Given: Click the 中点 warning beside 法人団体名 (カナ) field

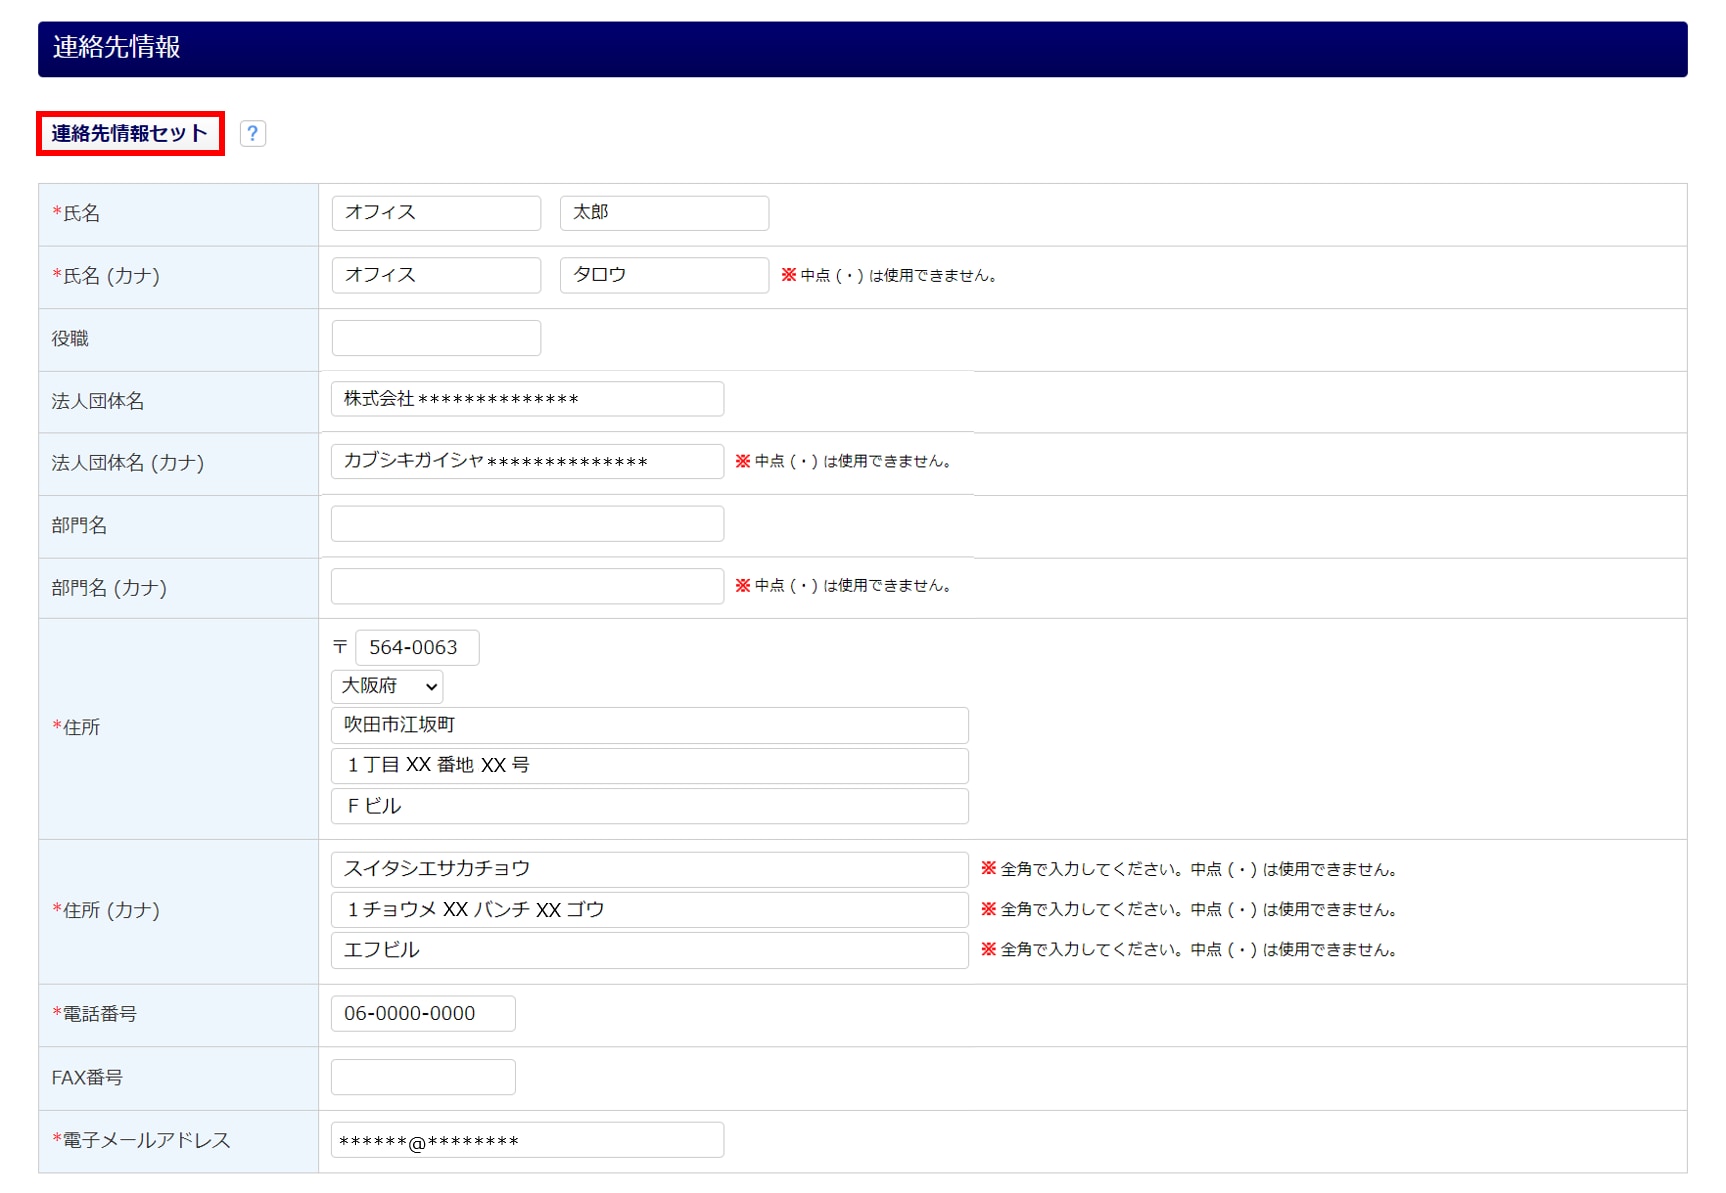Looking at the screenshot, I should (x=843, y=461).
